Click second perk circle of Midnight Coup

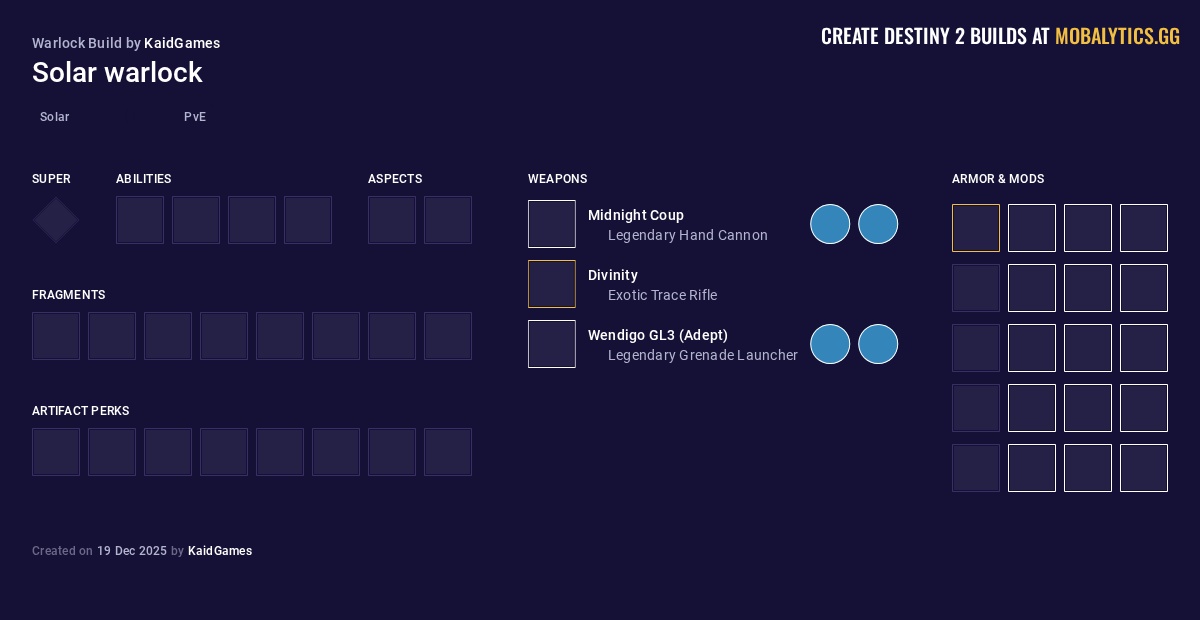click(x=878, y=224)
